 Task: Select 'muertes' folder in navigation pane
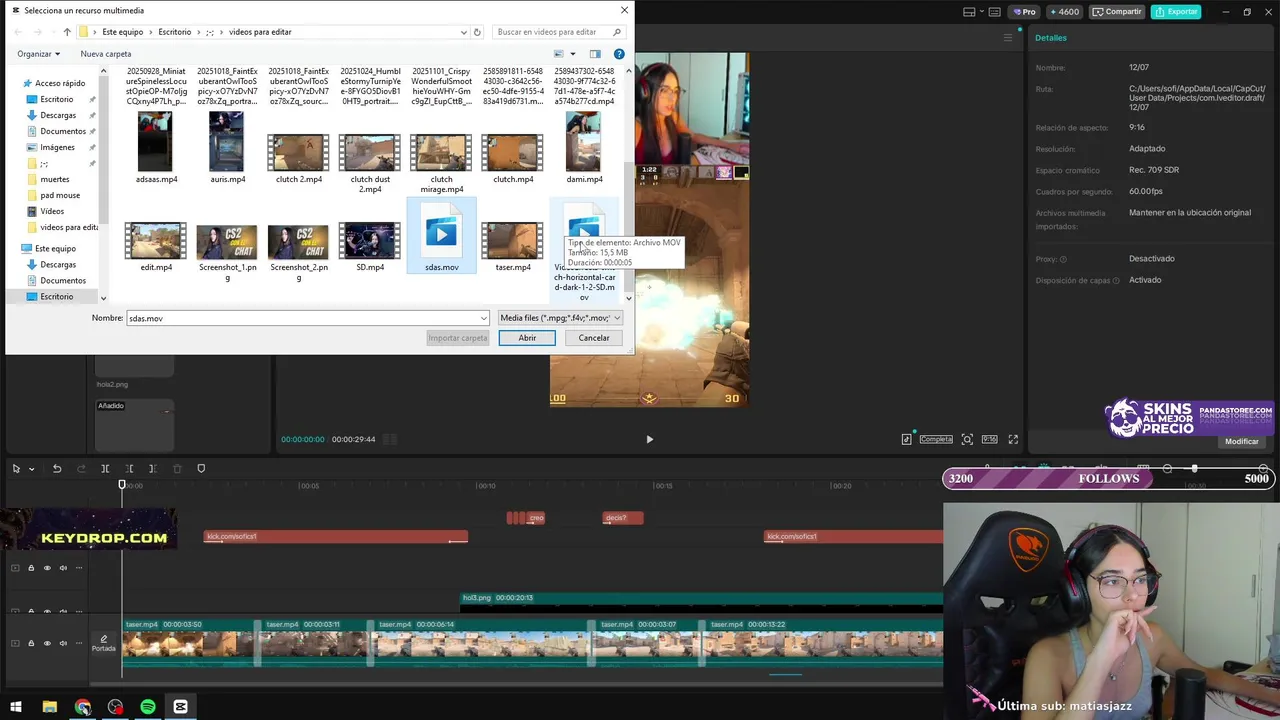tap(55, 179)
